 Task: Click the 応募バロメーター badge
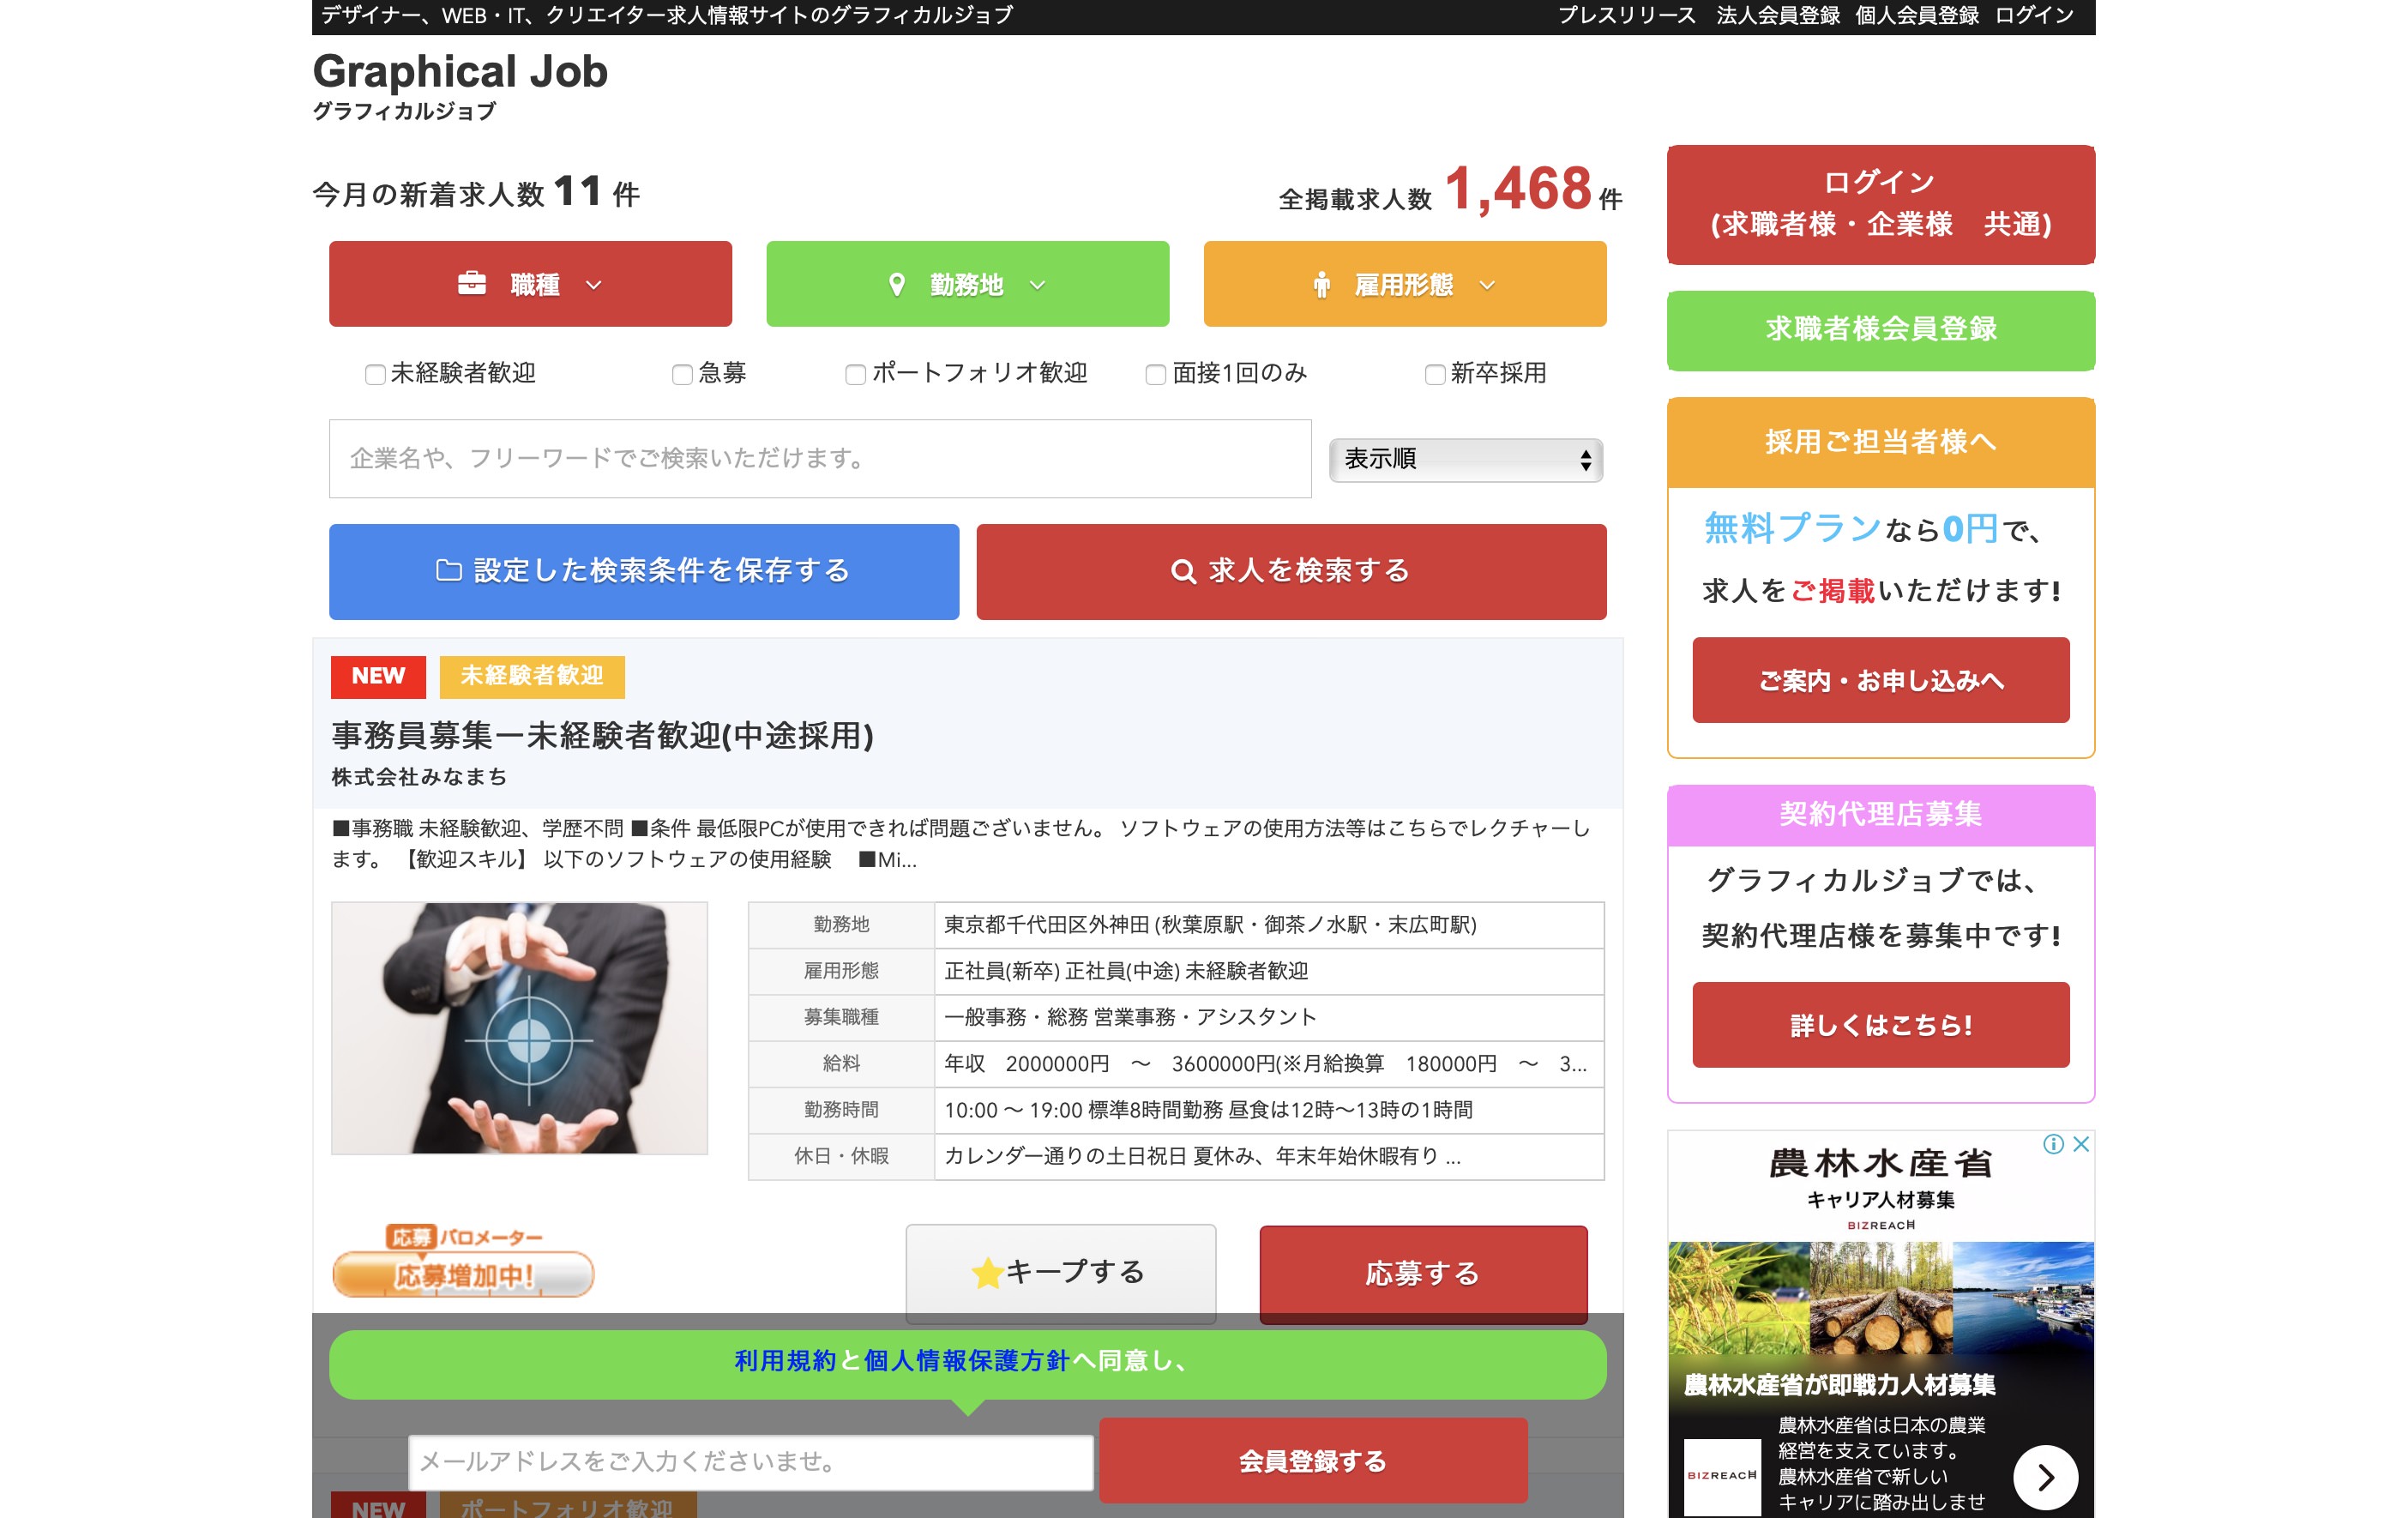point(463,1260)
